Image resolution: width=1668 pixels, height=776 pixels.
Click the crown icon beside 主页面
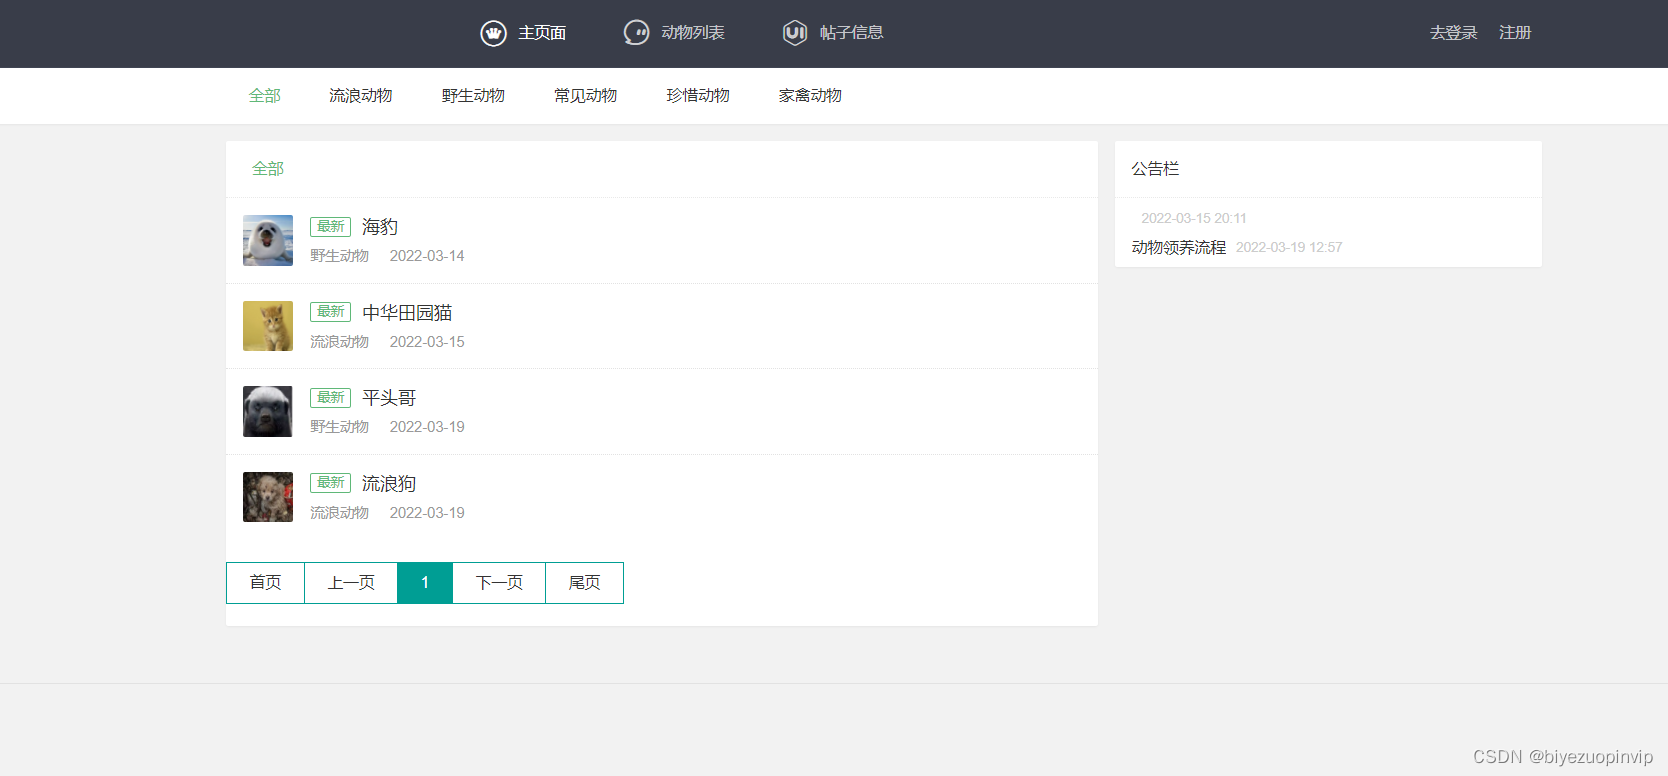point(493,33)
